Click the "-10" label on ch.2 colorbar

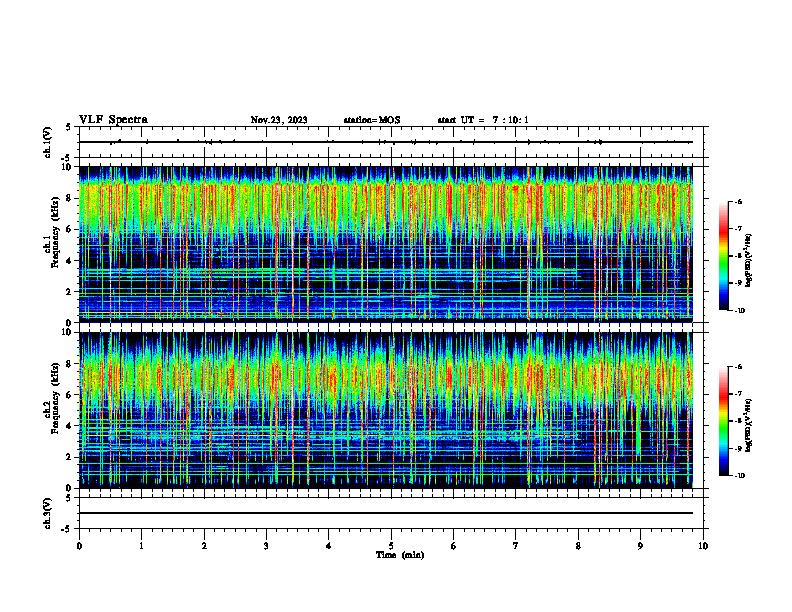pos(740,476)
